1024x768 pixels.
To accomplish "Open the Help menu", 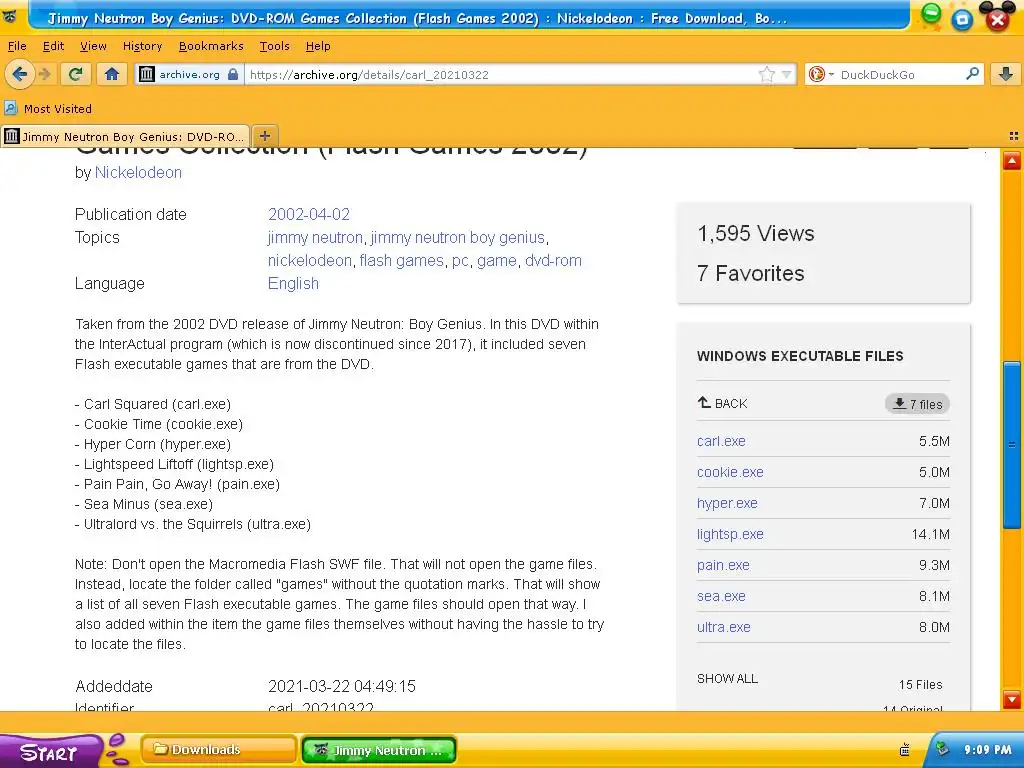I will coord(318,46).
